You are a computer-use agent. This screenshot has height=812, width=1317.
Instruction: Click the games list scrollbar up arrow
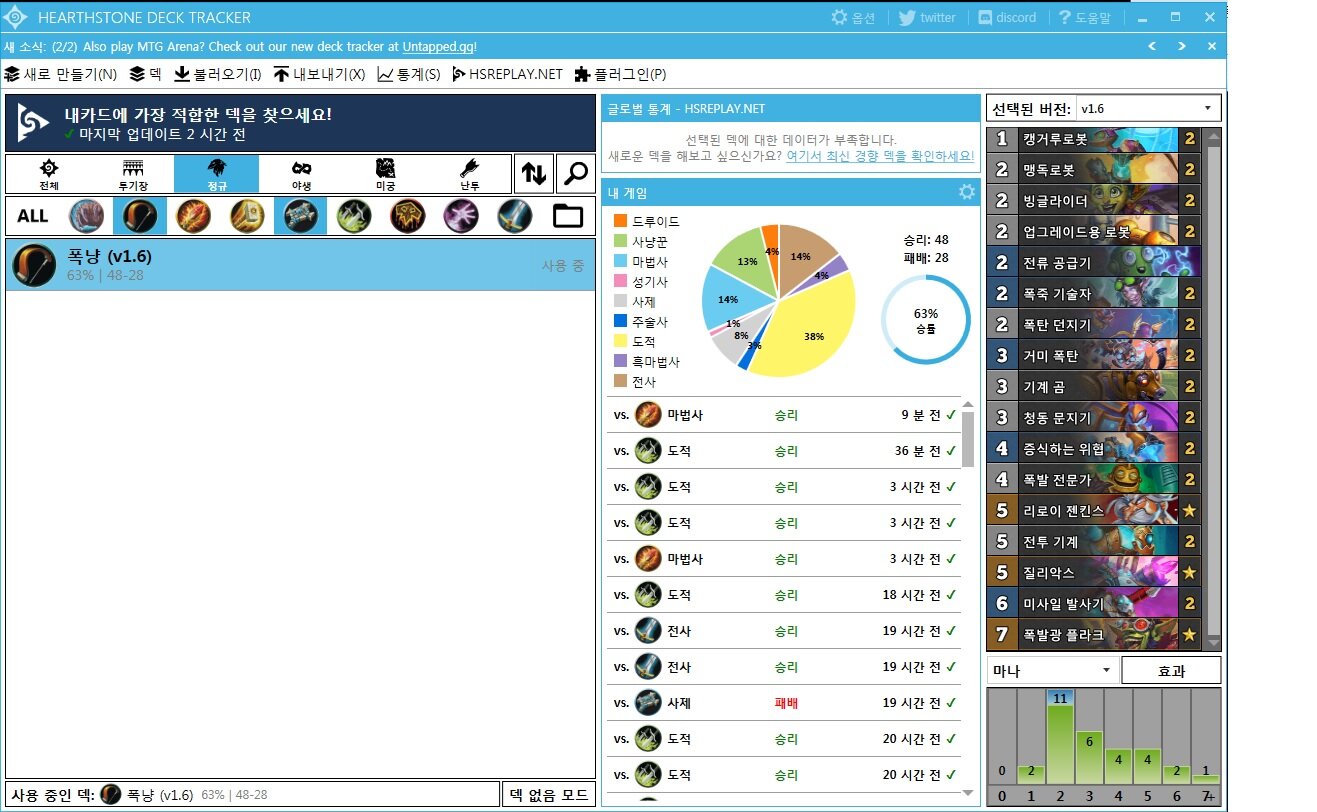967,403
